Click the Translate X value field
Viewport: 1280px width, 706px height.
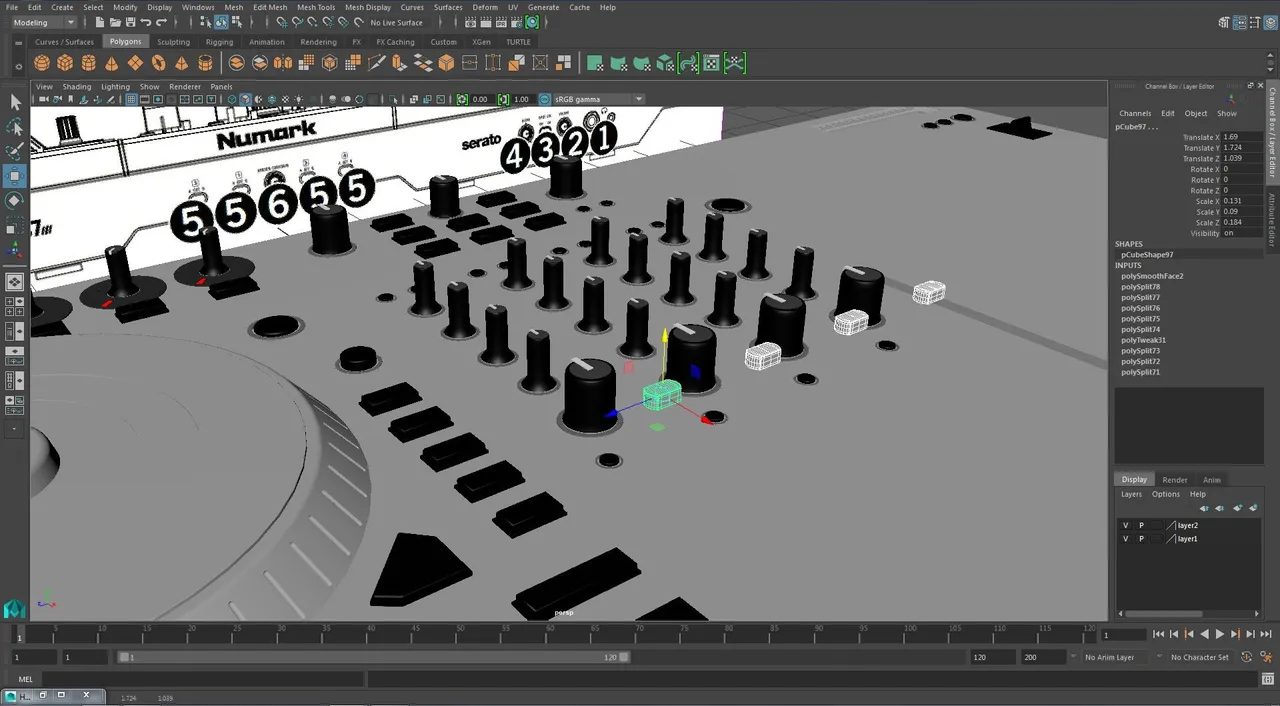[1241, 137]
